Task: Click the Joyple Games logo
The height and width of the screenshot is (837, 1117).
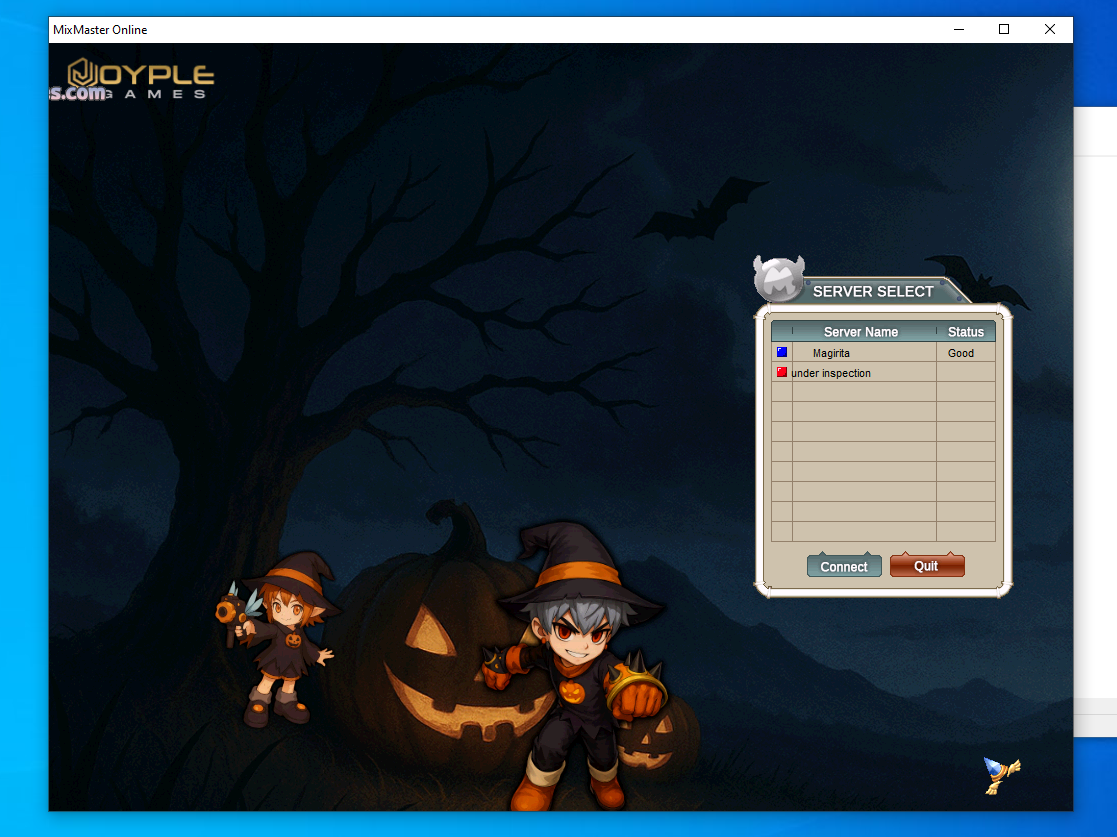Action: point(140,78)
